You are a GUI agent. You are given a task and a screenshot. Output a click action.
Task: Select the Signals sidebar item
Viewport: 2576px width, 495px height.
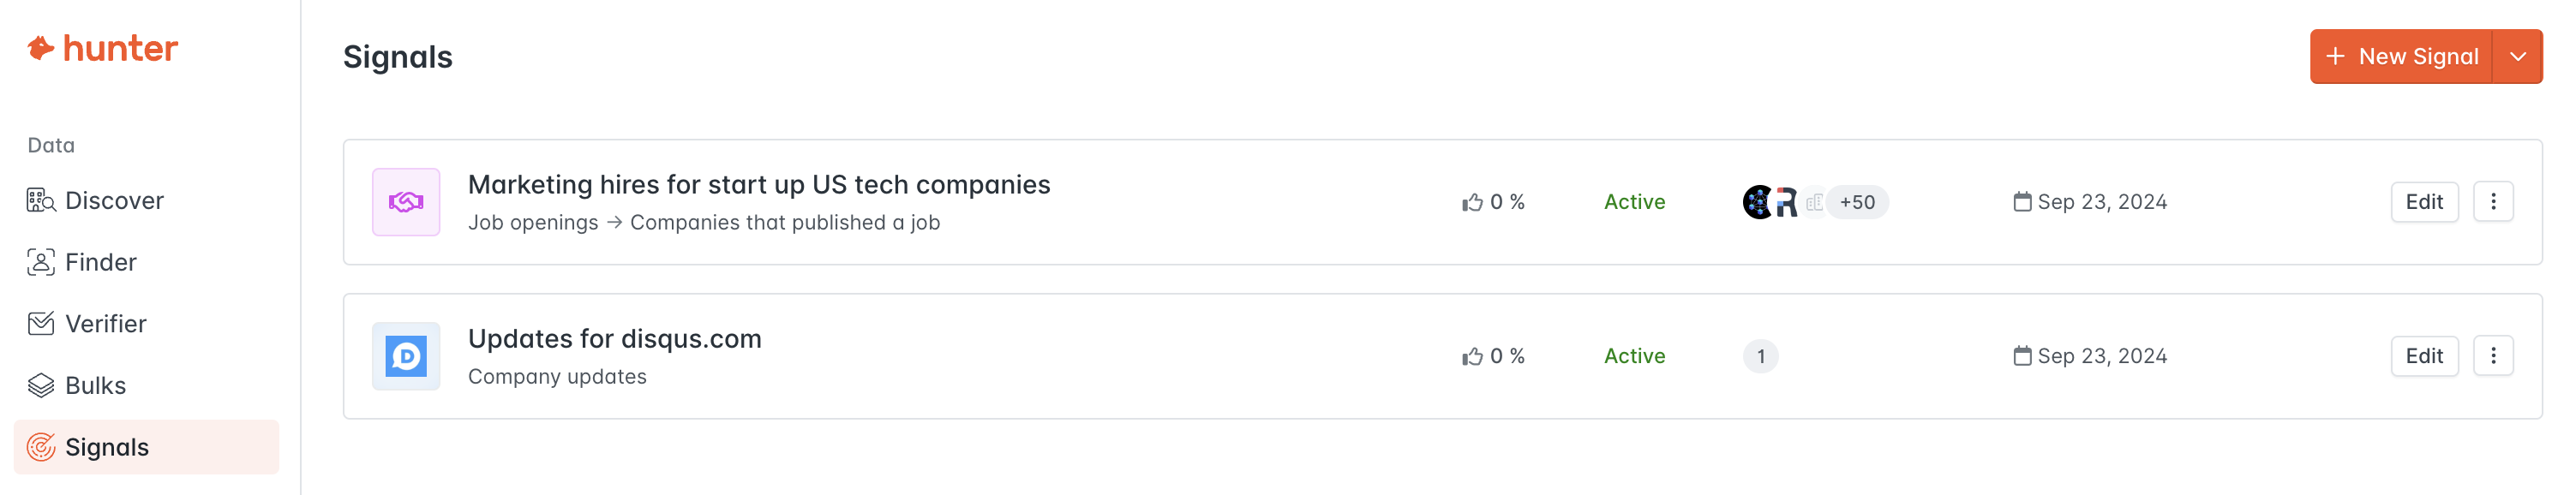[146, 447]
